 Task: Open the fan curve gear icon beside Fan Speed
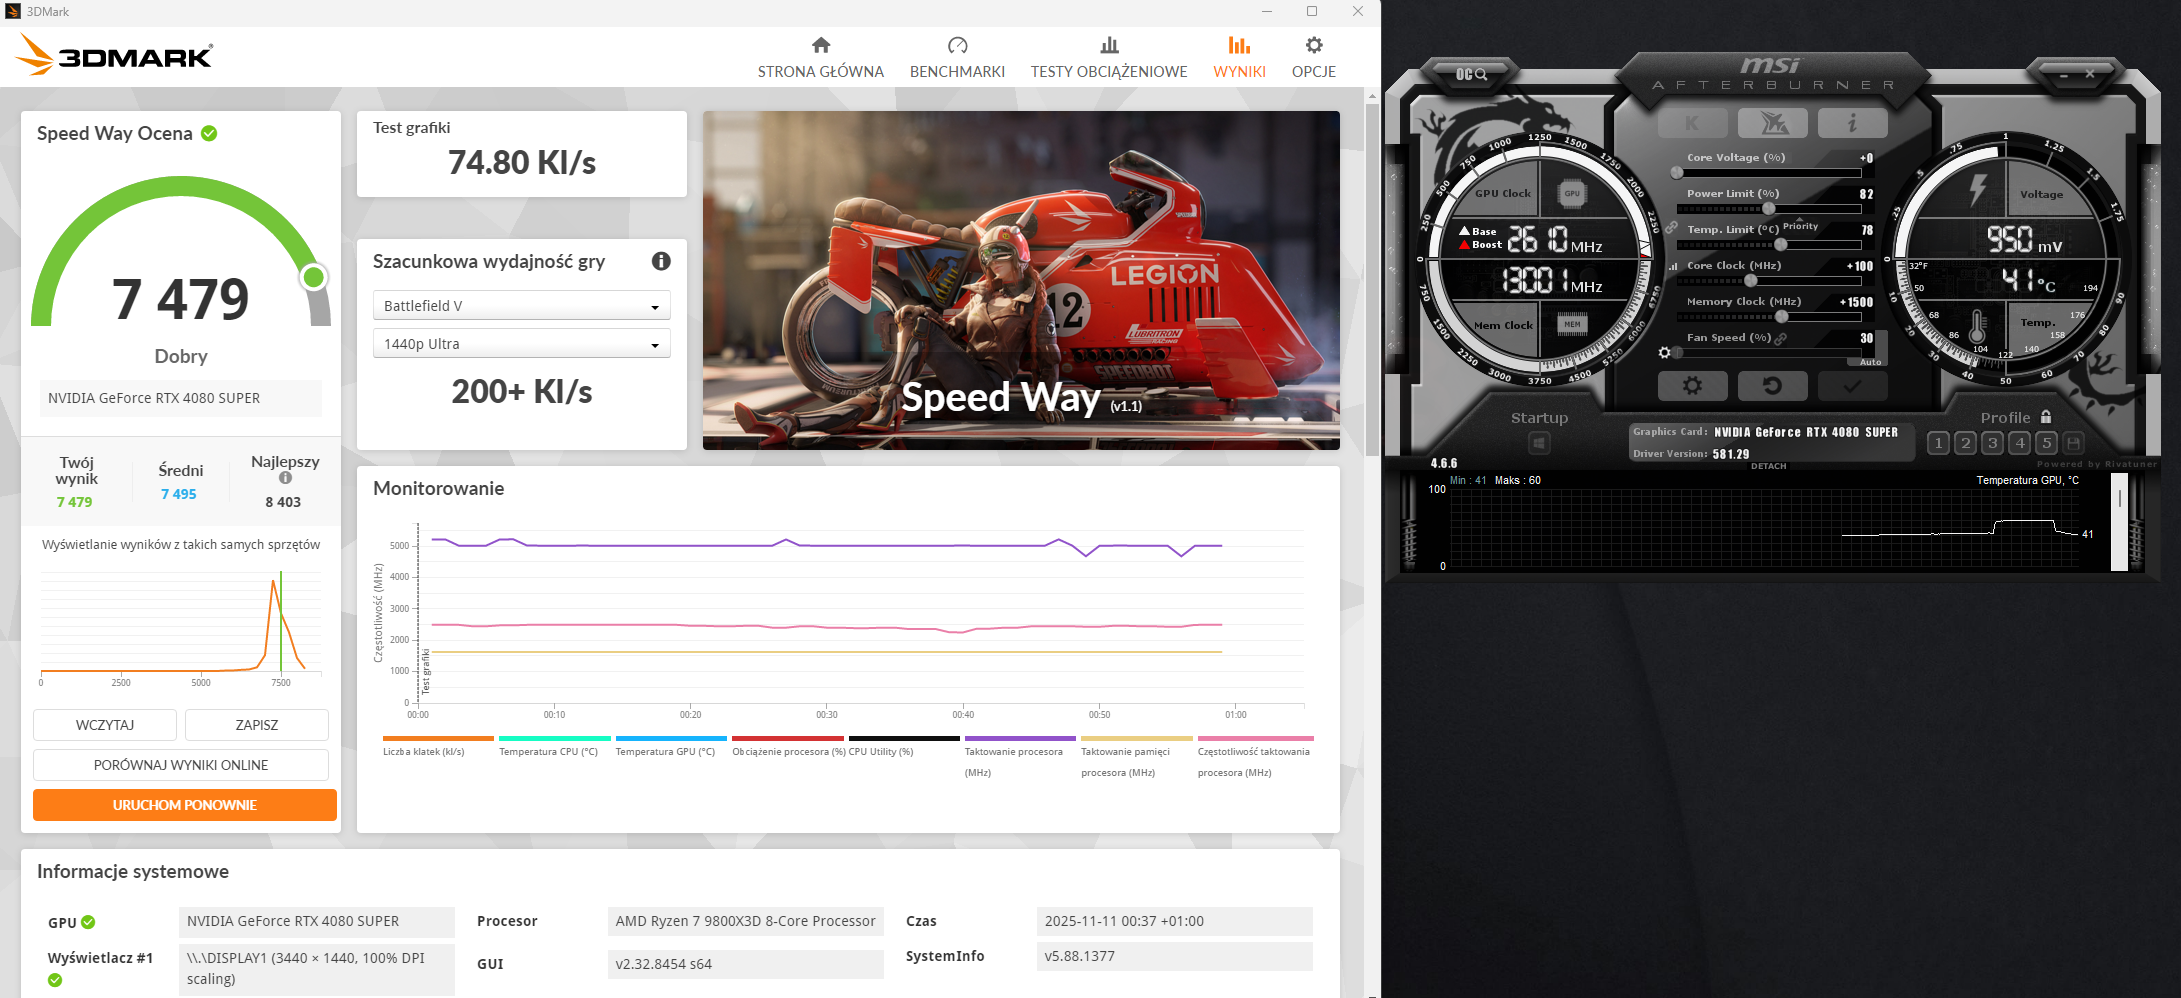[x=1664, y=353]
